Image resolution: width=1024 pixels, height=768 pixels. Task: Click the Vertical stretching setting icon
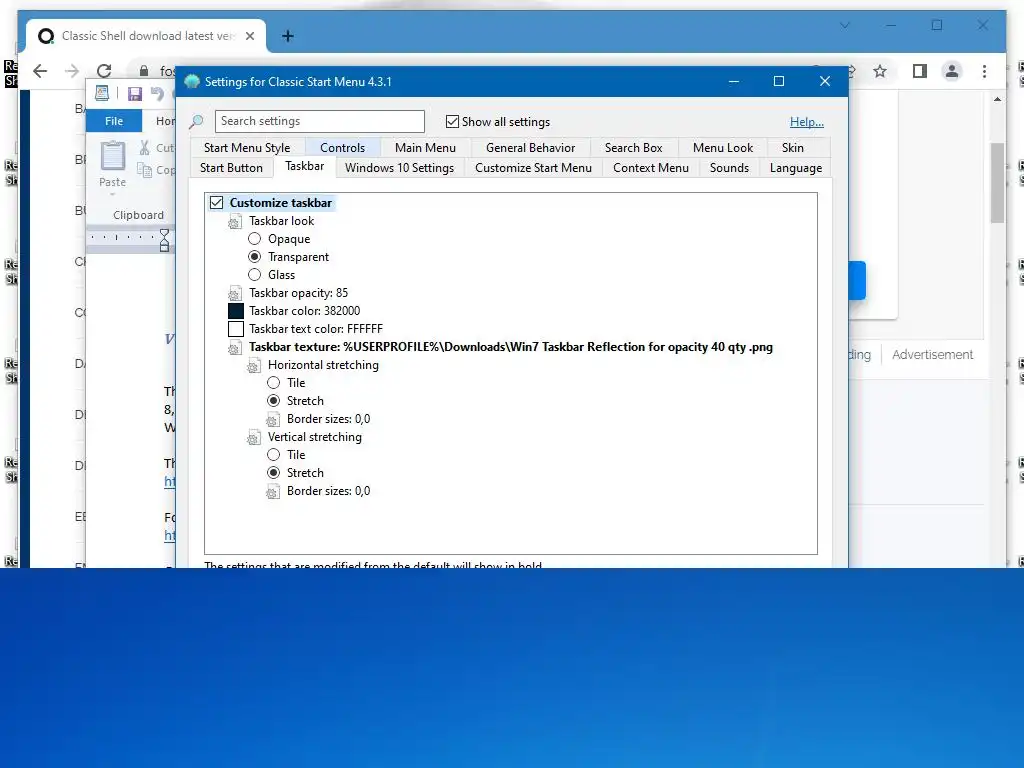point(253,437)
